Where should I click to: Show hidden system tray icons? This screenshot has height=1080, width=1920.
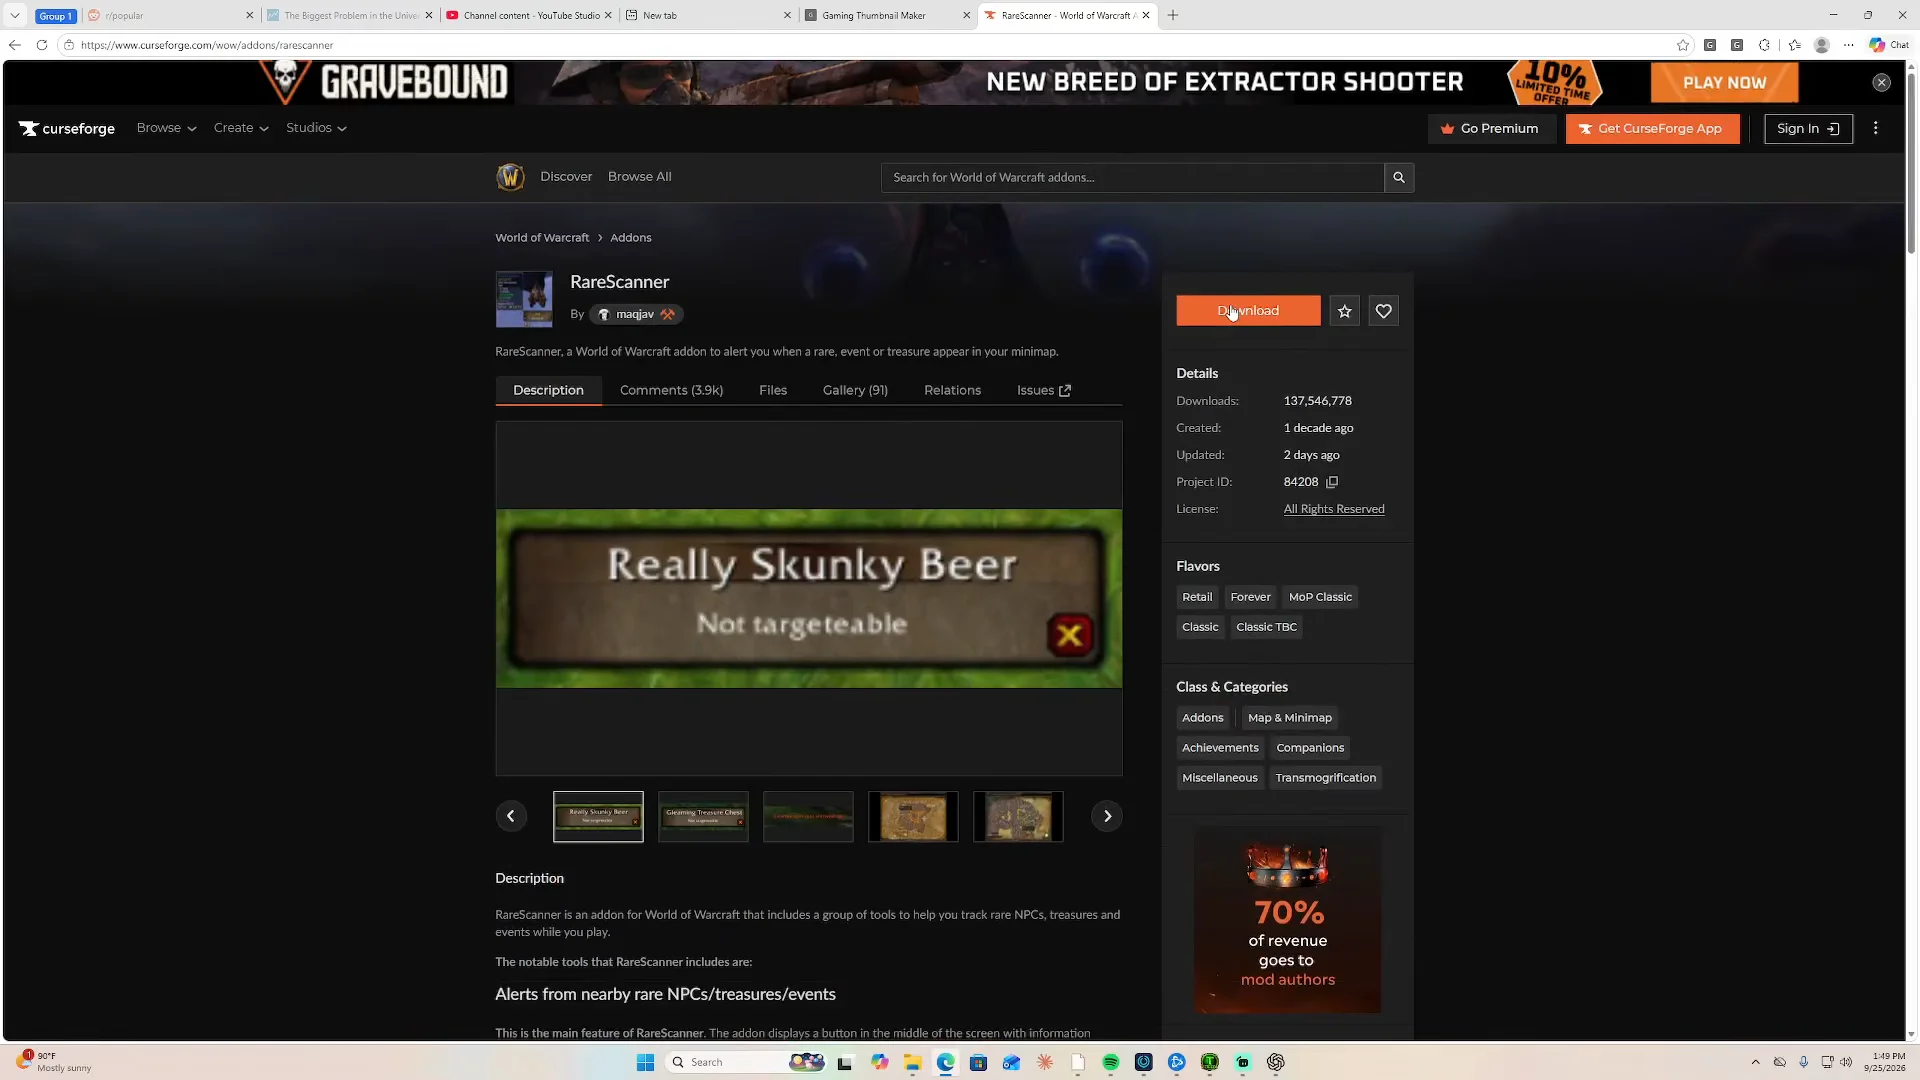pos(1755,1062)
